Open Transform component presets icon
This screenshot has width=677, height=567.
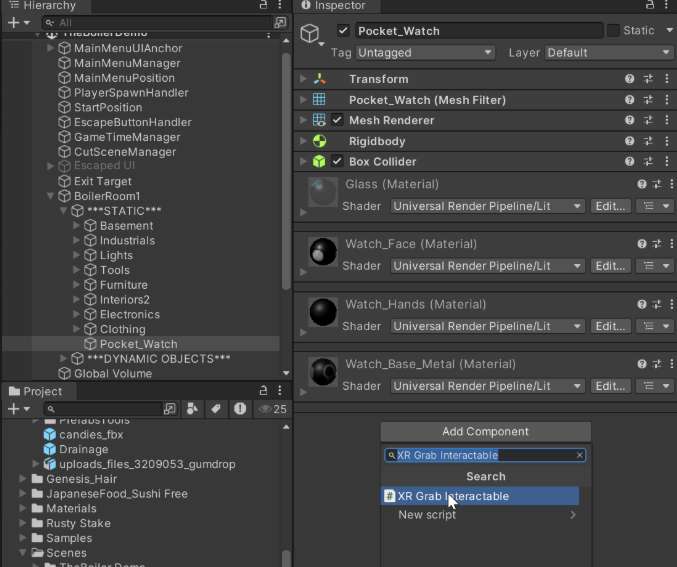(648, 79)
